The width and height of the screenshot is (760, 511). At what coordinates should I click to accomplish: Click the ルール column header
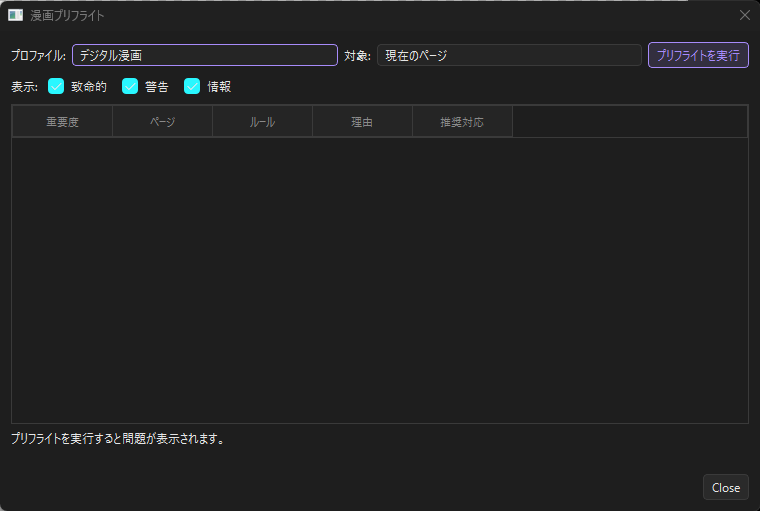point(262,122)
